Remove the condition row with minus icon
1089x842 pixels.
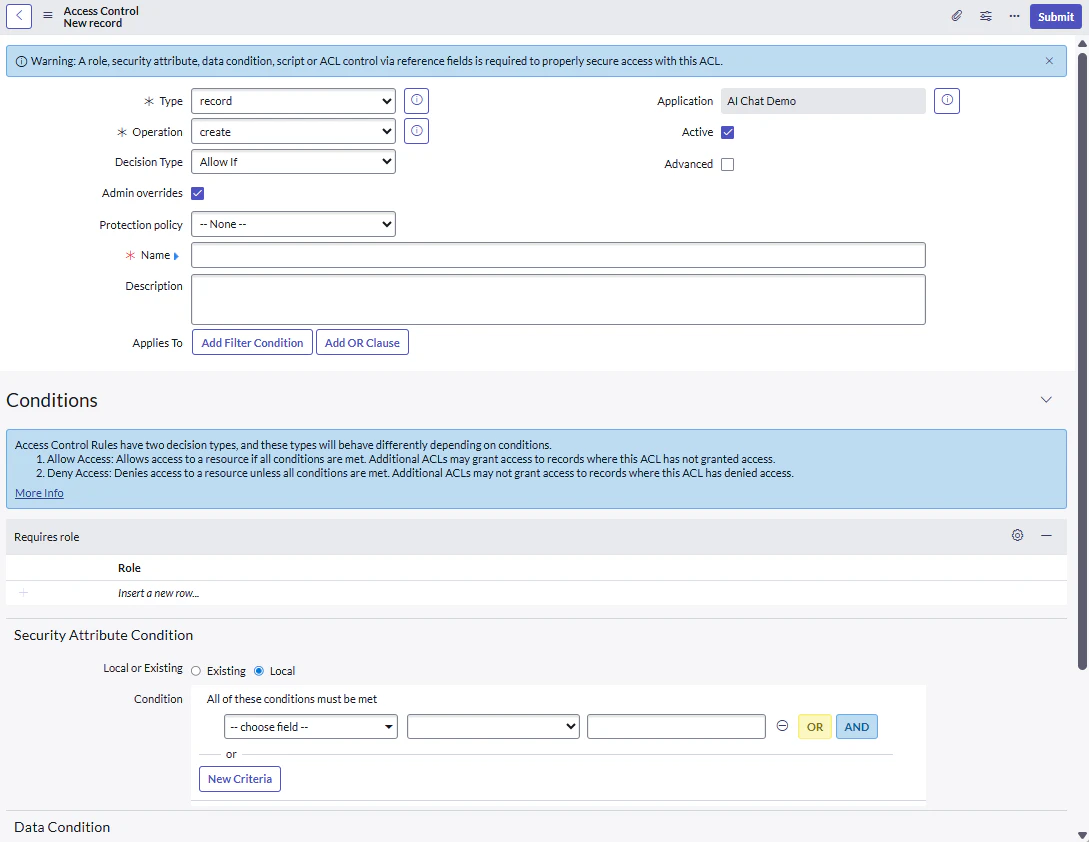click(782, 726)
